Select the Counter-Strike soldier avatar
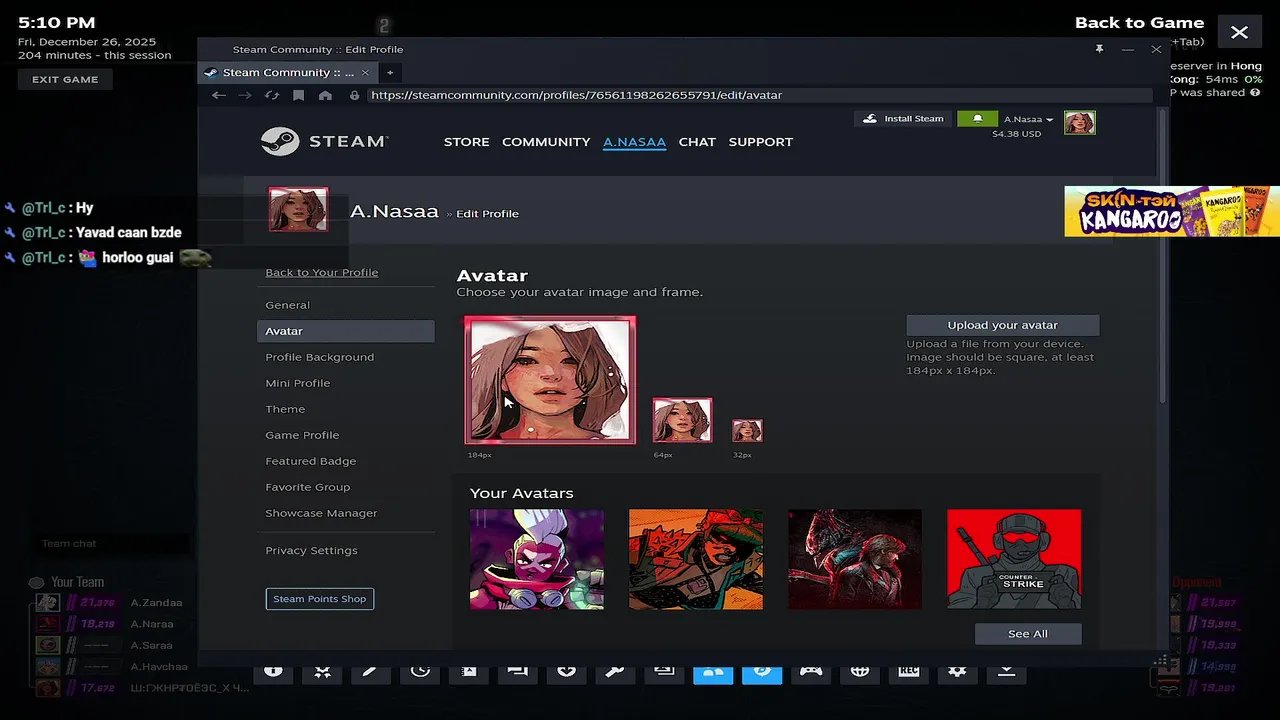Screen dimensions: 1280x720 click(1014, 559)
